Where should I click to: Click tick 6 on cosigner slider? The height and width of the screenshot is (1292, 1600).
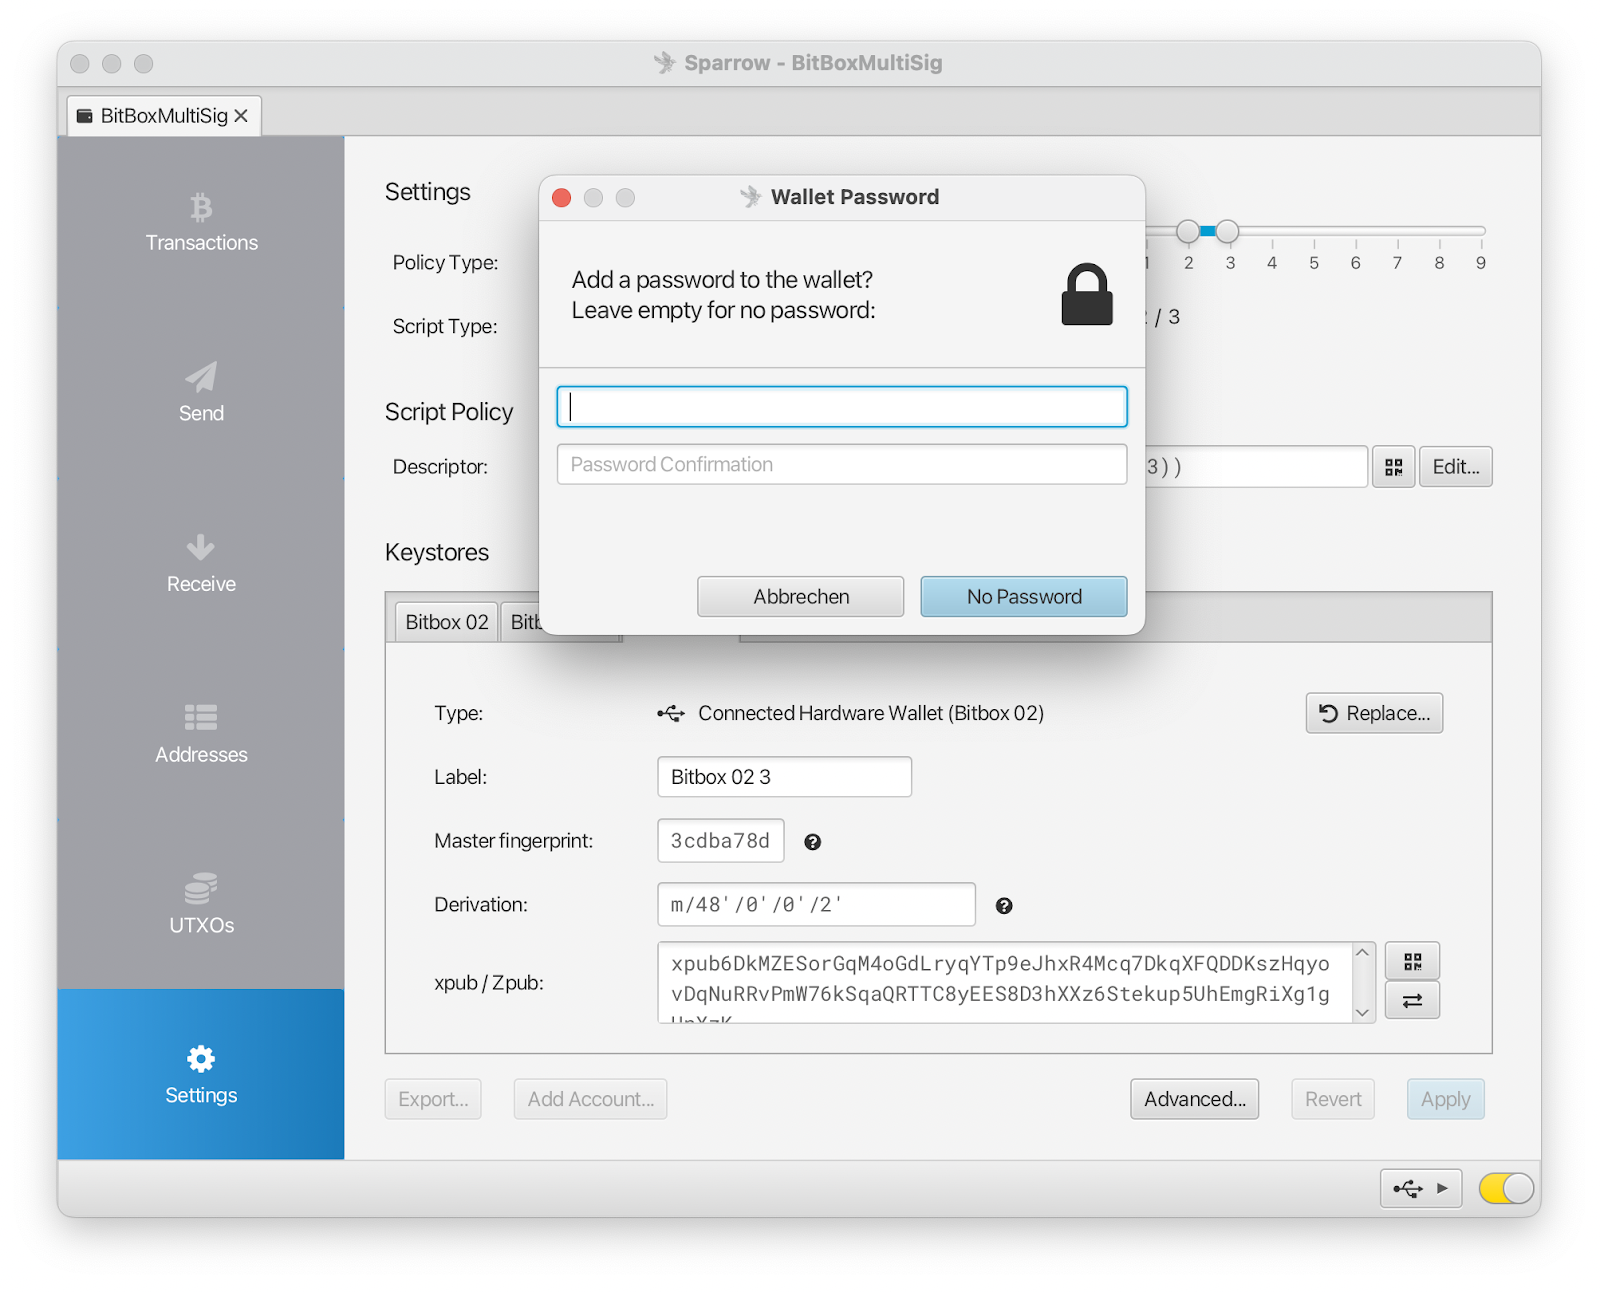click(1355, 263)
